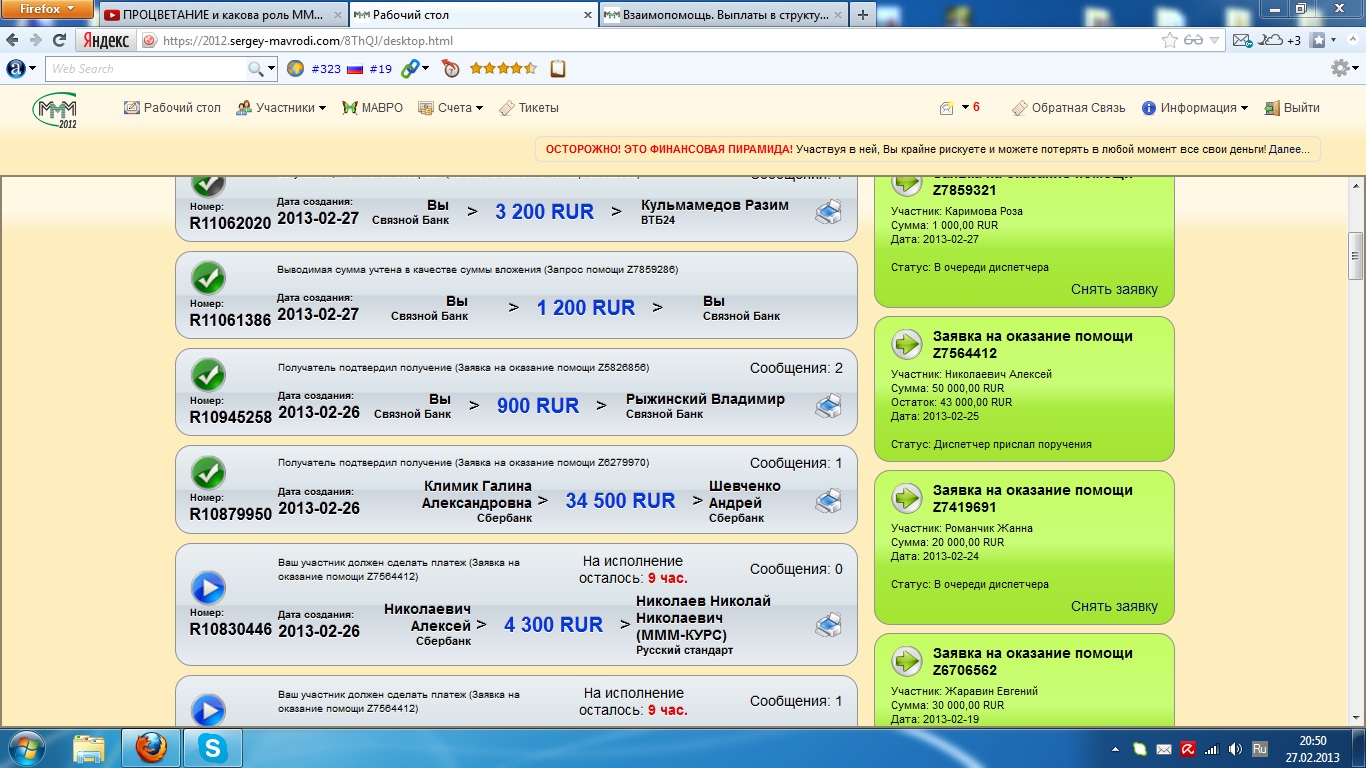Click the star rating in toolbar
1366x768 pixels.
coord(503,68)
